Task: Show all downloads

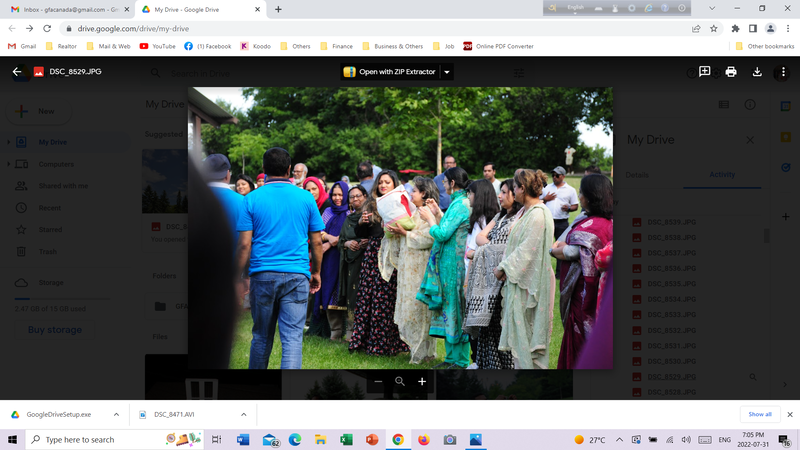Action: point(760,414)
